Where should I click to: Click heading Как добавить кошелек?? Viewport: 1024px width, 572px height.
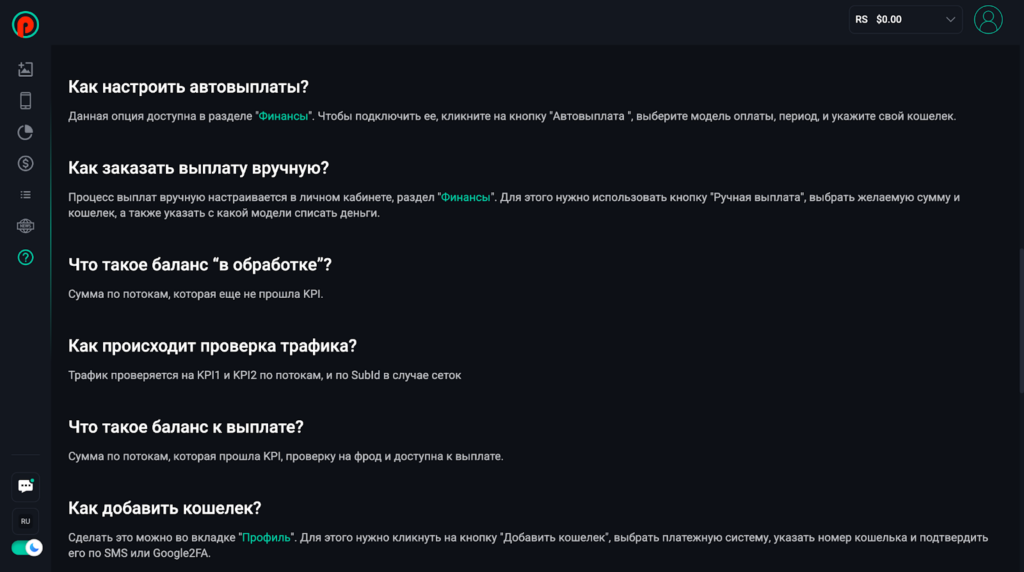click(165, 508)
